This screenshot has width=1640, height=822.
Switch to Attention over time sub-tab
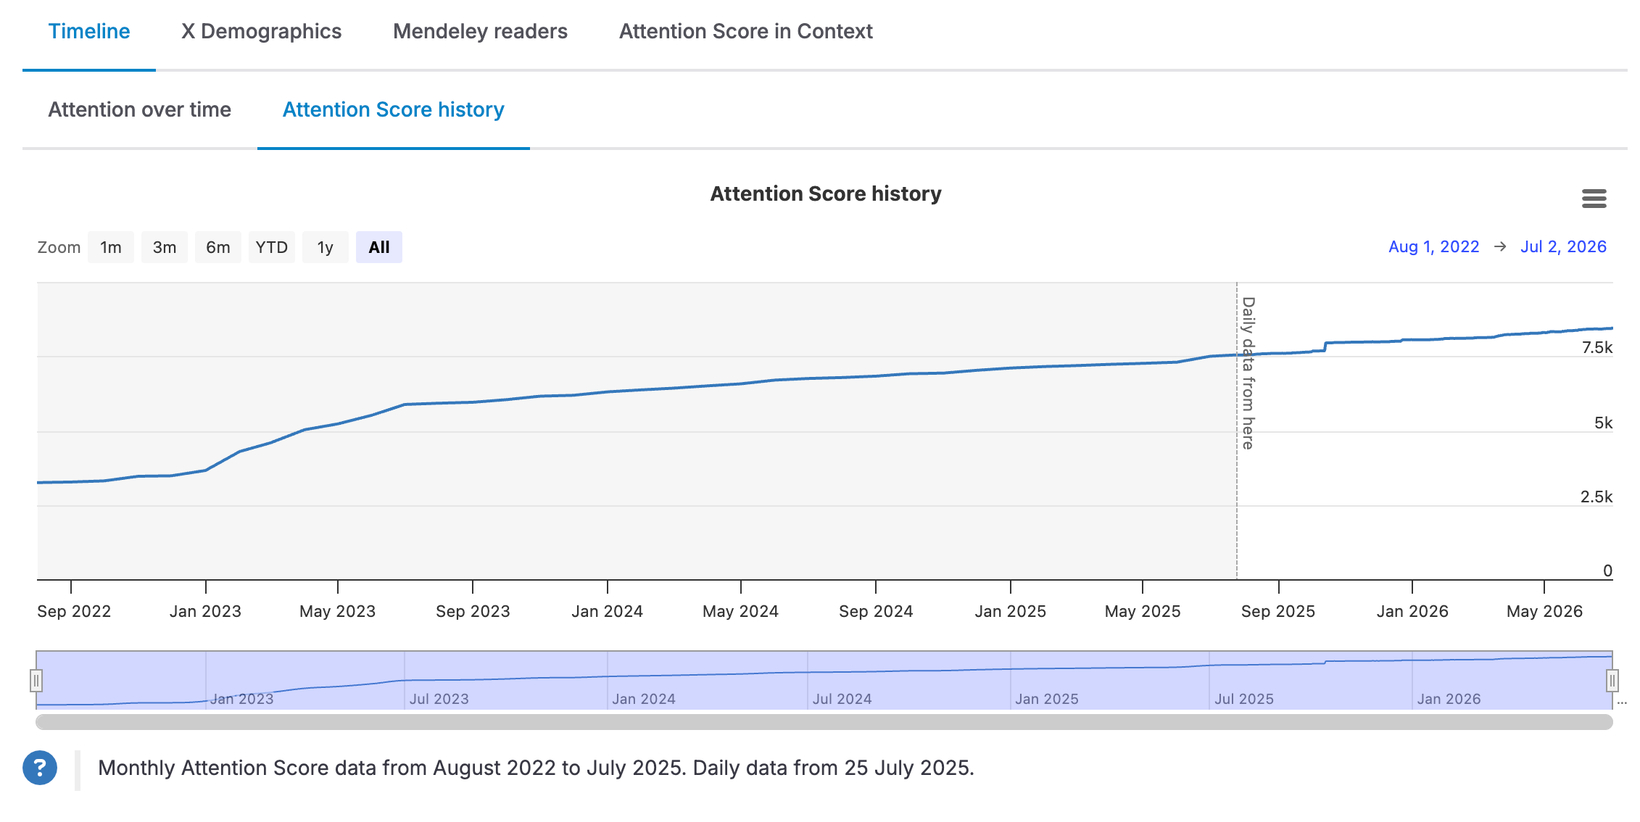click(x=140, y=110)
